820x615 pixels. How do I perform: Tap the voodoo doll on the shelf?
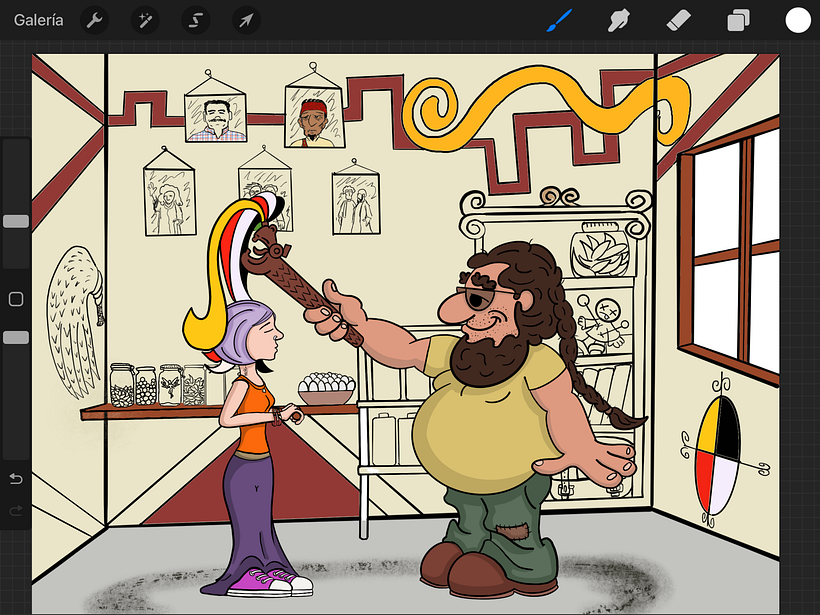click(x=602, y=322)
